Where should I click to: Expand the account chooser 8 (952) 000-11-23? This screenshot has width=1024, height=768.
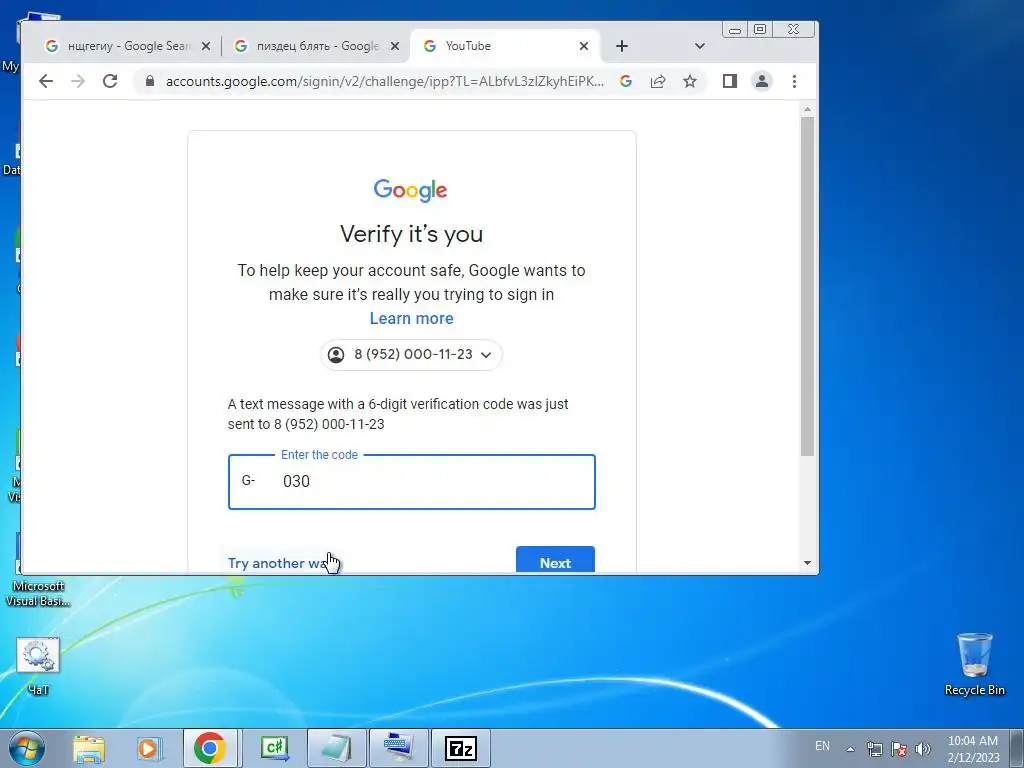click(x=411, y=355)
